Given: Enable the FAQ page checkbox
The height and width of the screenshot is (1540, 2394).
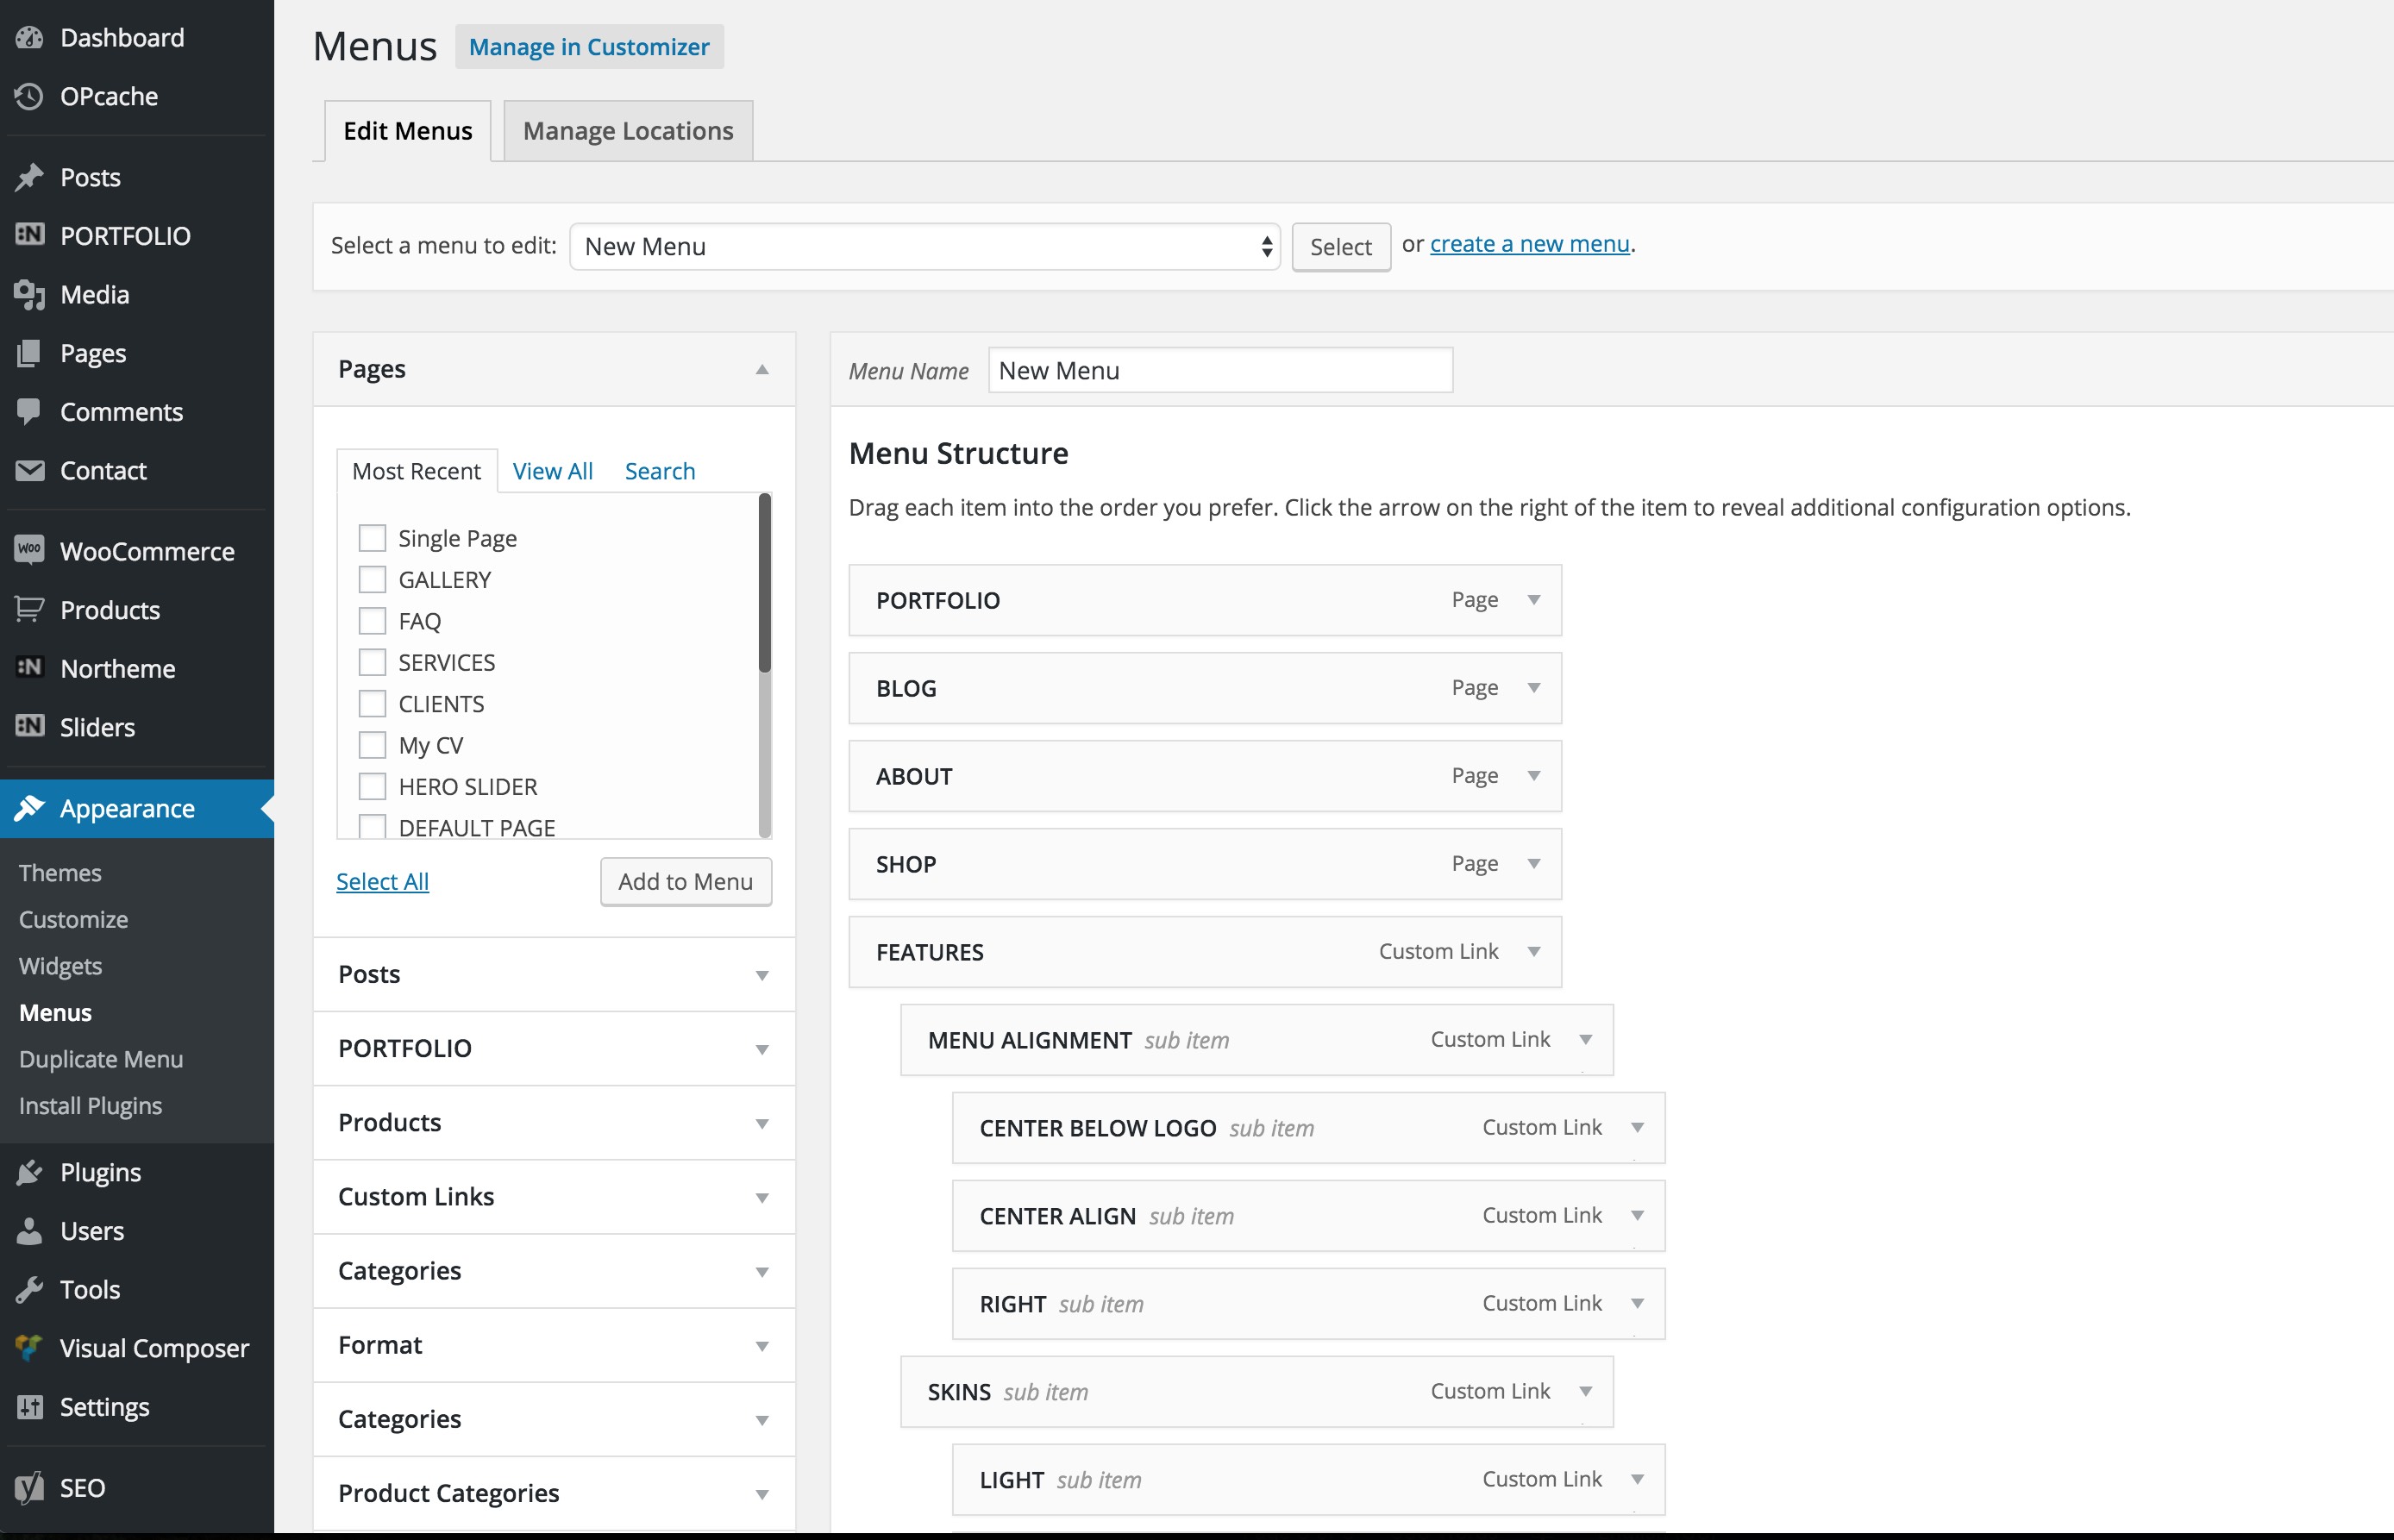Looking at the screenshot, I should click(x=372, y=621).
